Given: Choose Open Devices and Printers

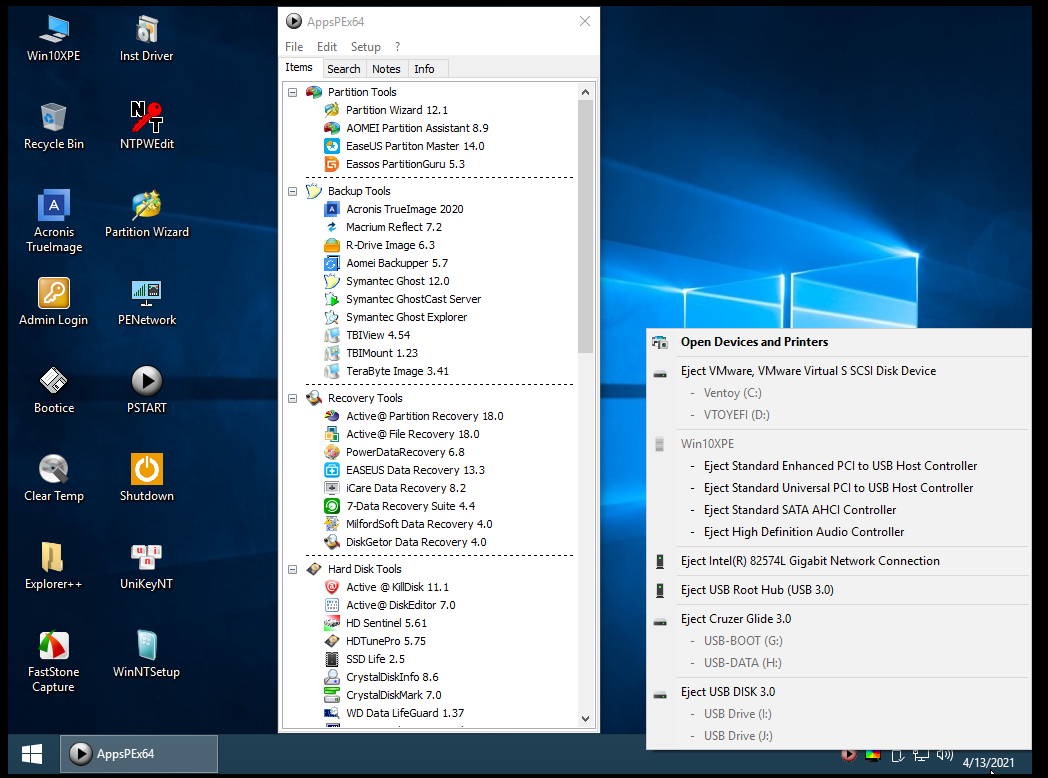Looking at the screenshot, I should [x=838, y=342].
